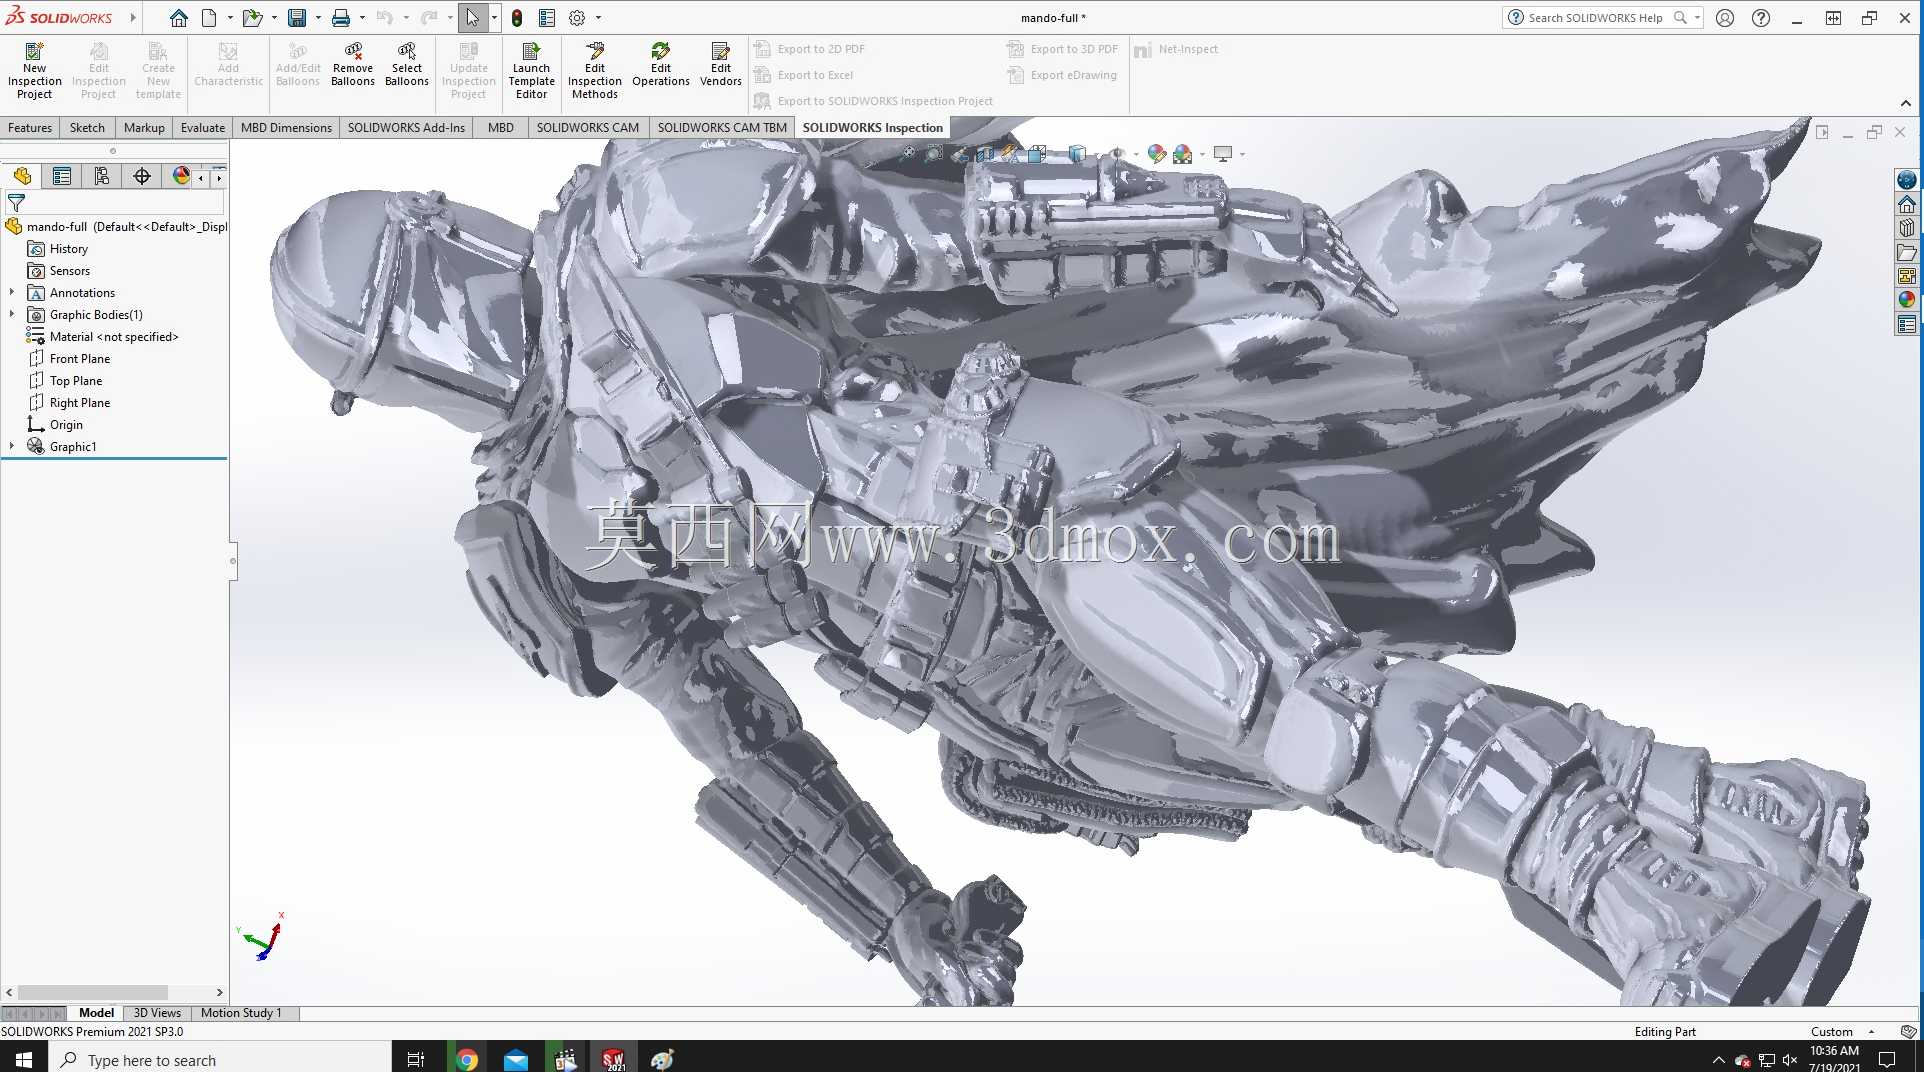Open Appearances, Scenes, and Decals in the task pane
Screen dimensions: 1924x1072
[x=1907, y=300]
